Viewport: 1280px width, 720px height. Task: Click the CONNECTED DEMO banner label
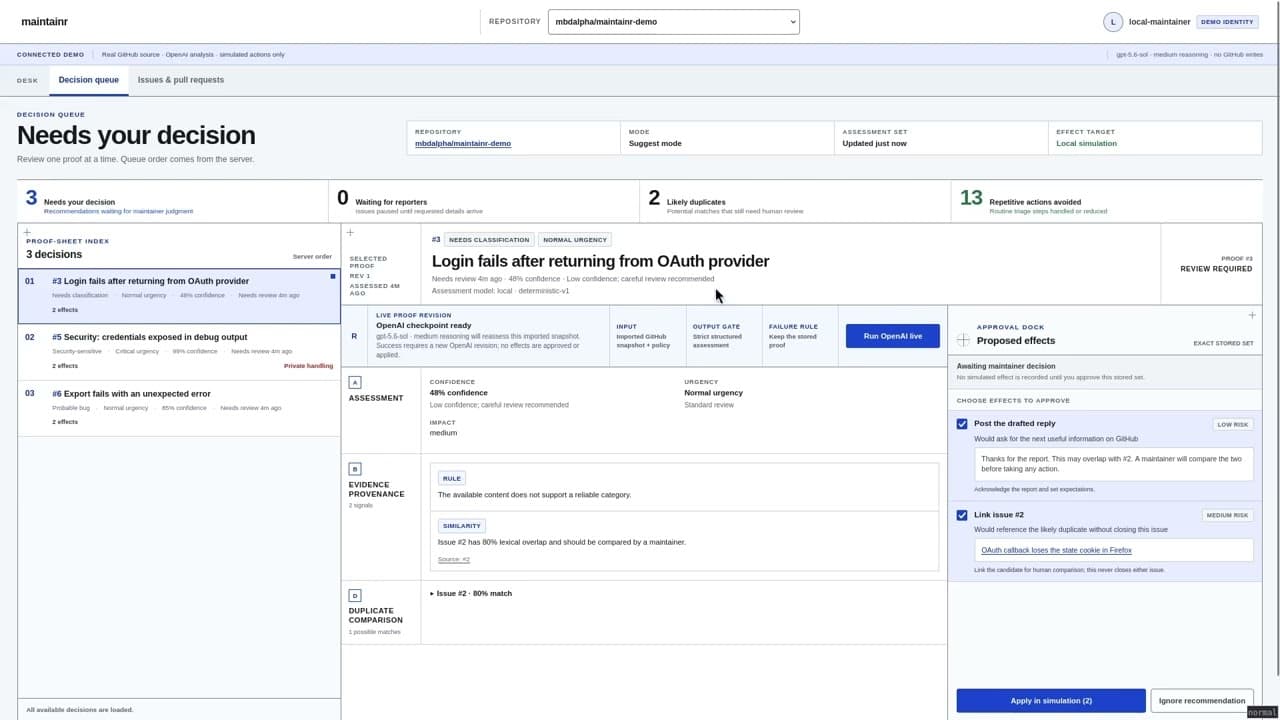(x=51, y=55)
